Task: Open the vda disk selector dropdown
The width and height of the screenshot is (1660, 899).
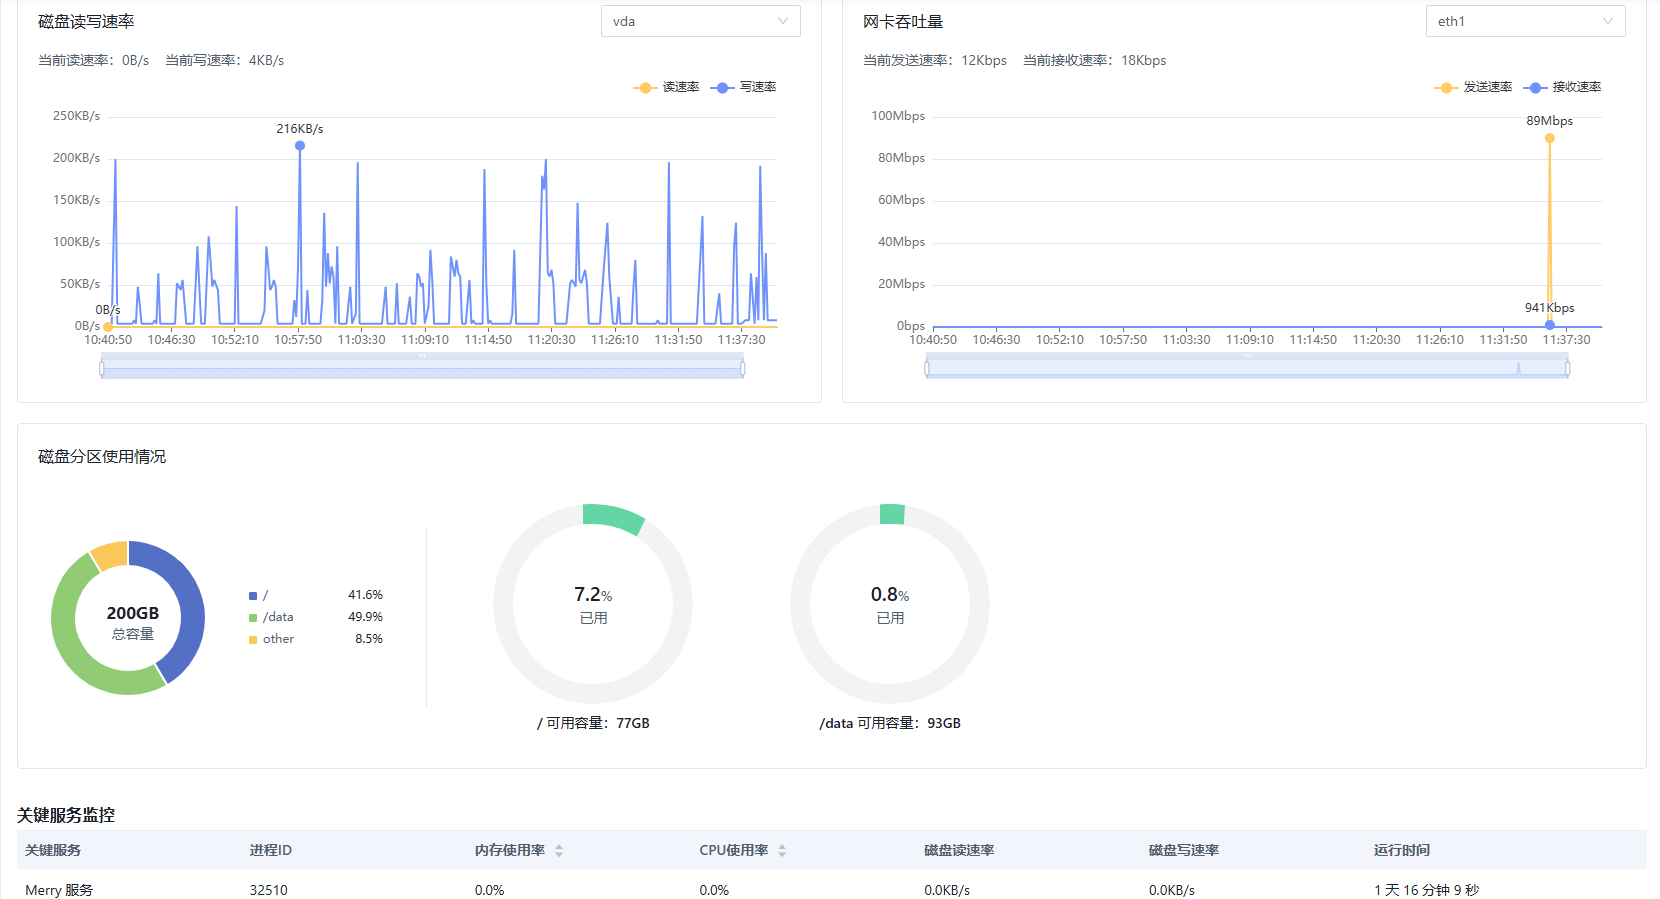Action: click(x=700, y=21)
